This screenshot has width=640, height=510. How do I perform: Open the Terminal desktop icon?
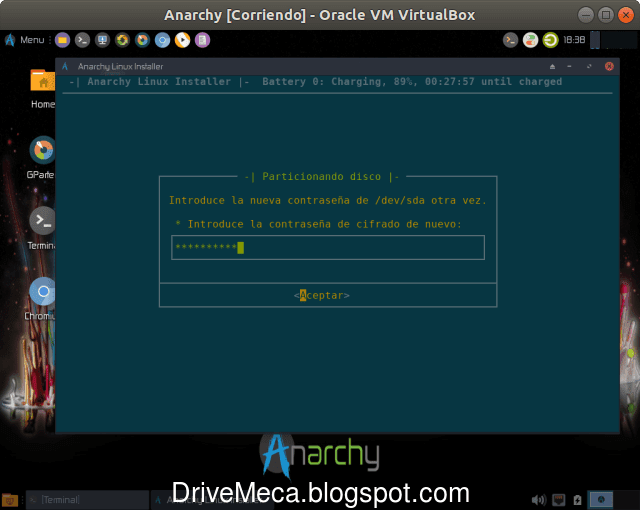tap(41, 228)
